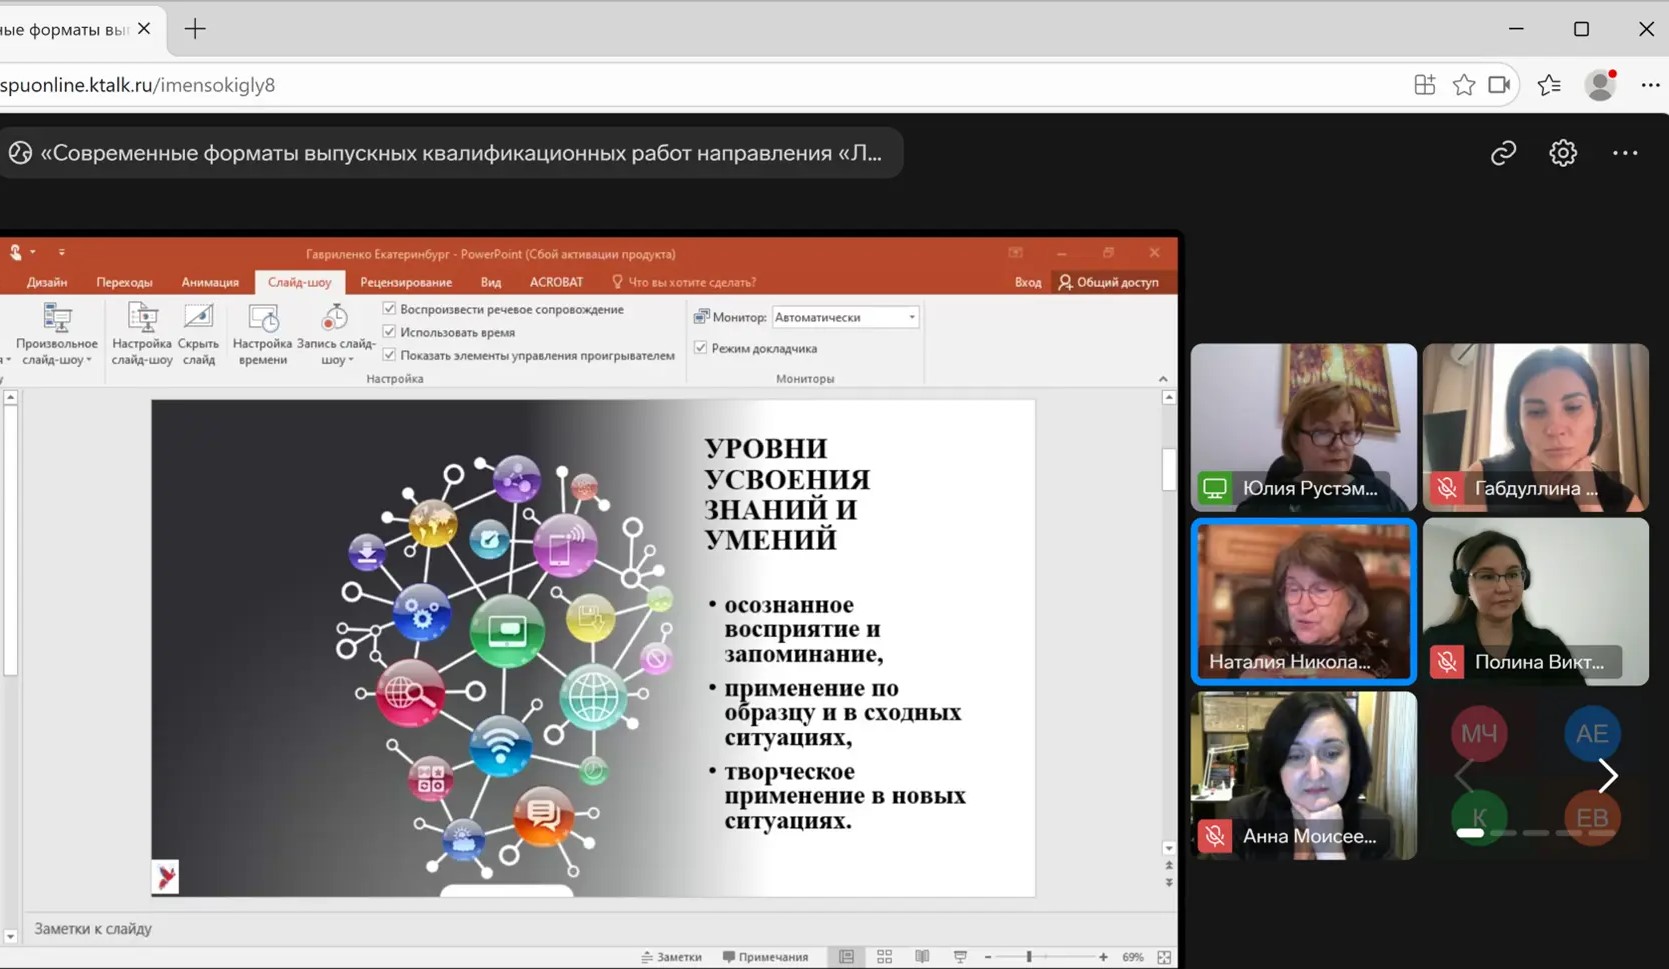The image size is (1669, 969).
Task: Uncheck the Использовать время checkbox
Action: click(390, 332)
